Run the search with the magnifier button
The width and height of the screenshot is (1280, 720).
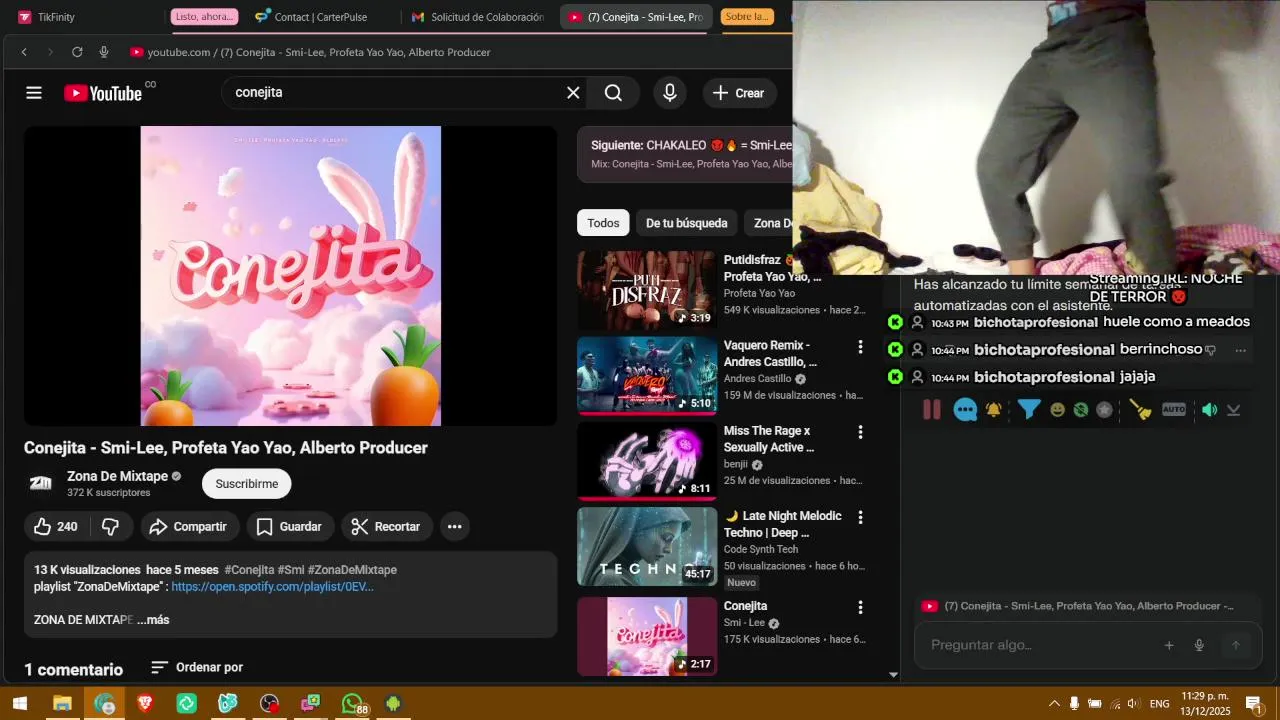pyautogui.click(x=613, y=93)
